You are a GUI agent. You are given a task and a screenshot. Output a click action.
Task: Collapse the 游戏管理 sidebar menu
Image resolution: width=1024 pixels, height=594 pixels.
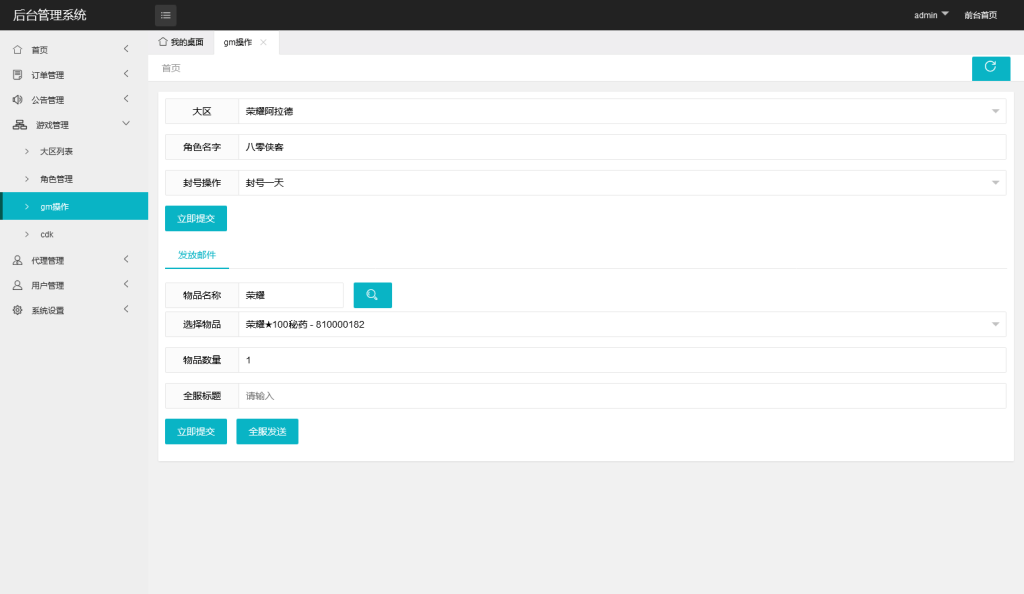[126, 124]
